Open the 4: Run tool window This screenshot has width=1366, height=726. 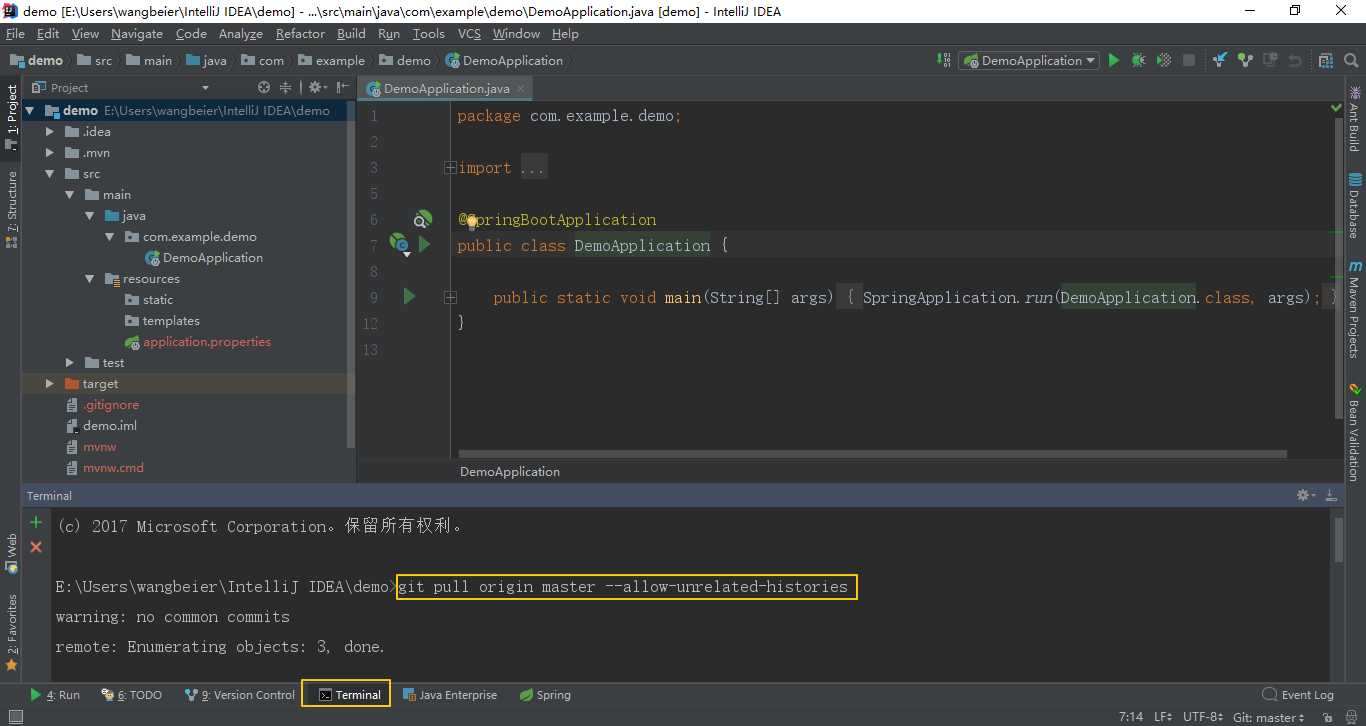[x=55, y=694]
